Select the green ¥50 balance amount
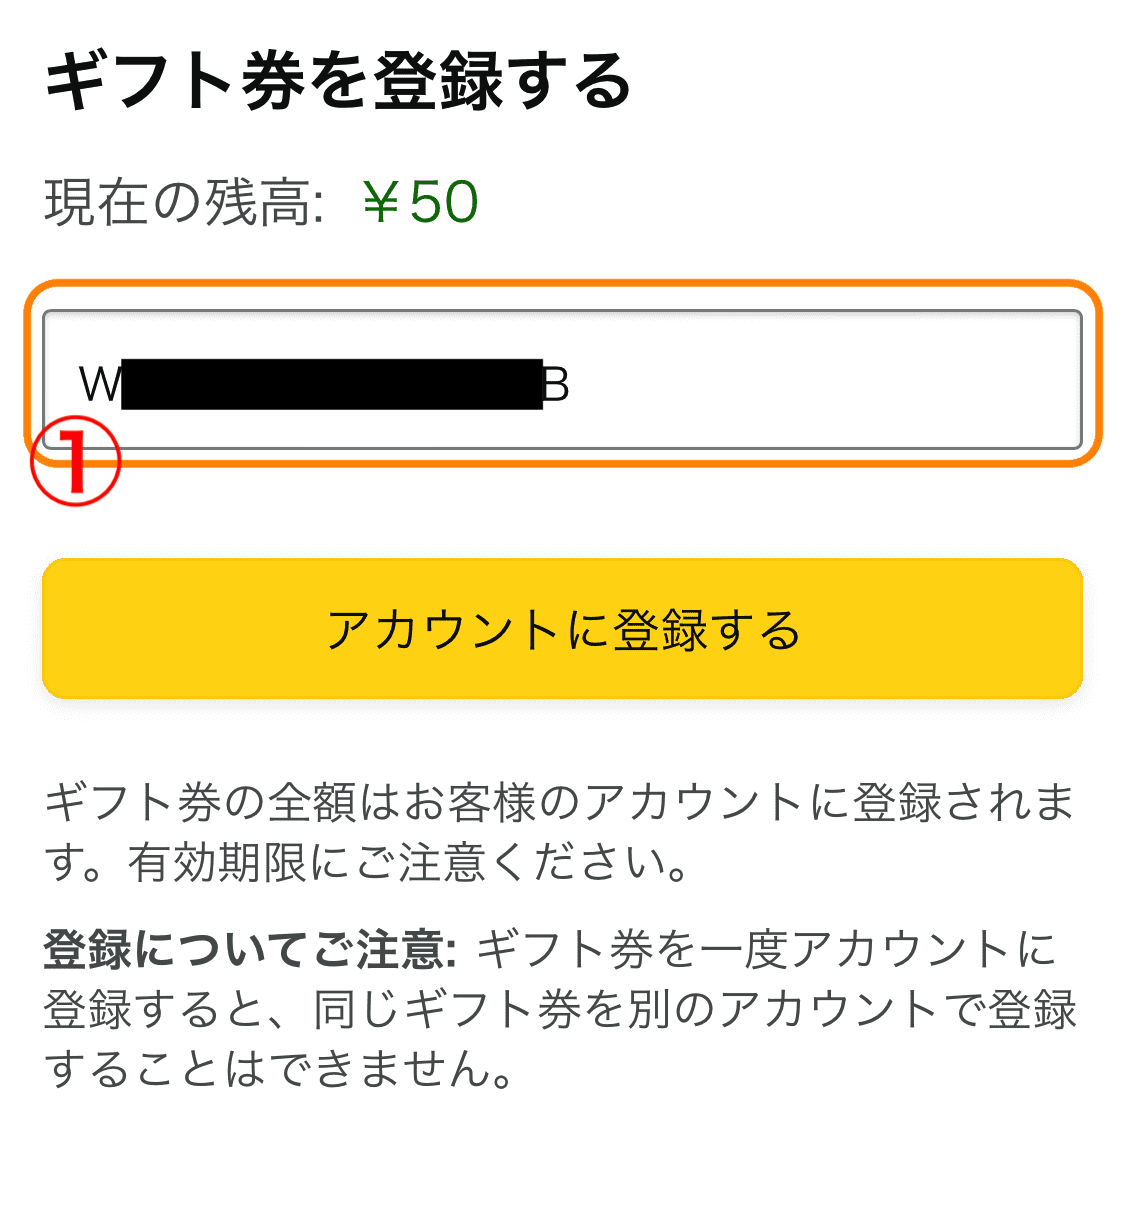Screen dimensions: 1125x1205 point(420,202)
